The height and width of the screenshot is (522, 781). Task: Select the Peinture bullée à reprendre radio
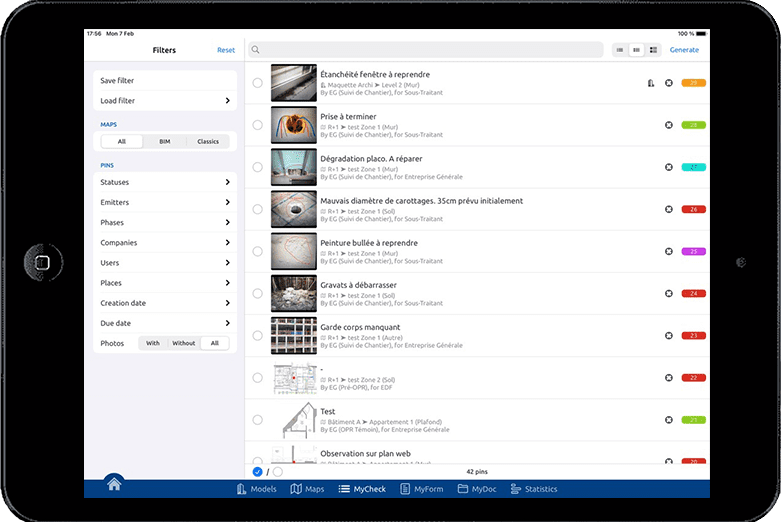(258, 252)
